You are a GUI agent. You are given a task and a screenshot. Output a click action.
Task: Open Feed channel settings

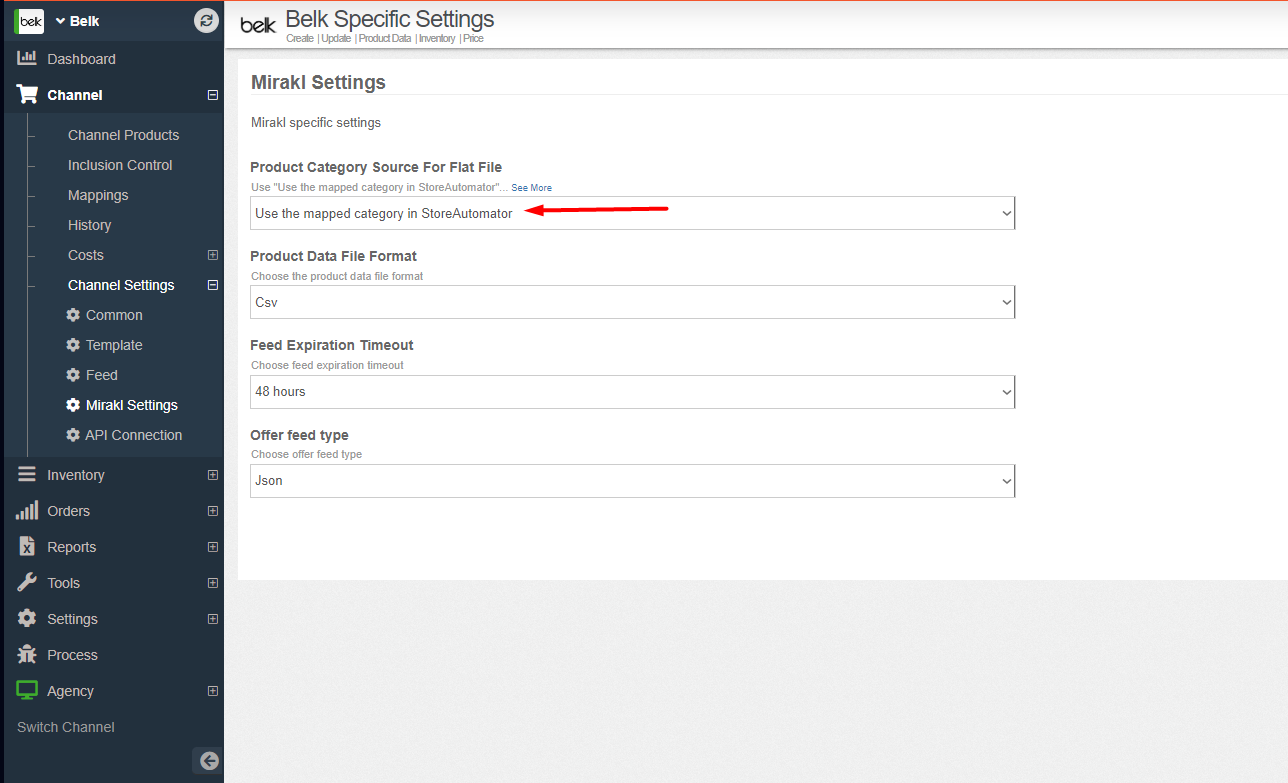pyautogui.click(x=102, y=375)
